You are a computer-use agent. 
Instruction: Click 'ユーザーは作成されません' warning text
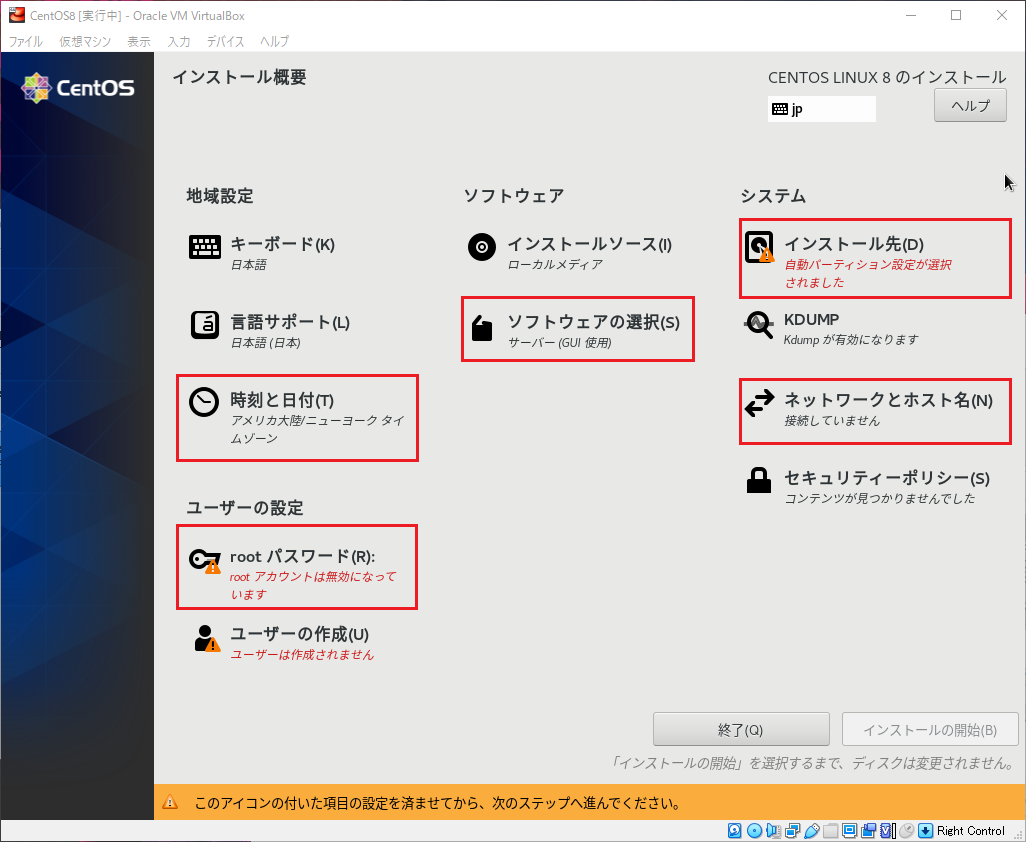click(302, 654)
